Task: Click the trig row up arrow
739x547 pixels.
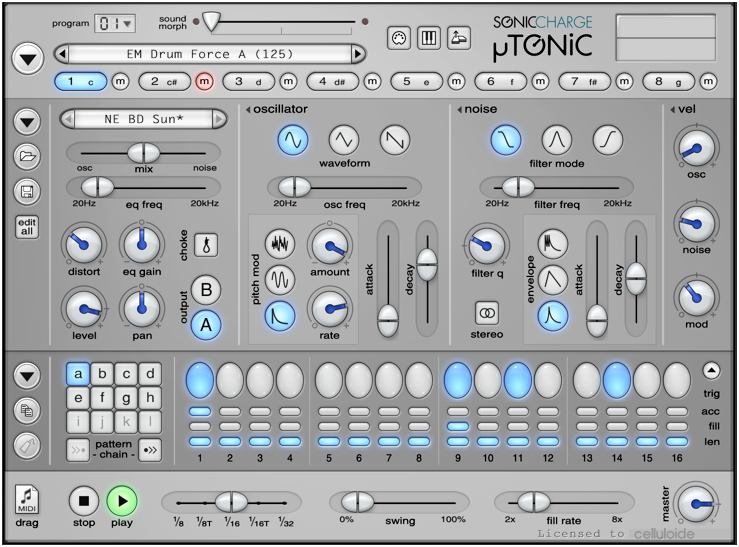Action: coord(711,370)
